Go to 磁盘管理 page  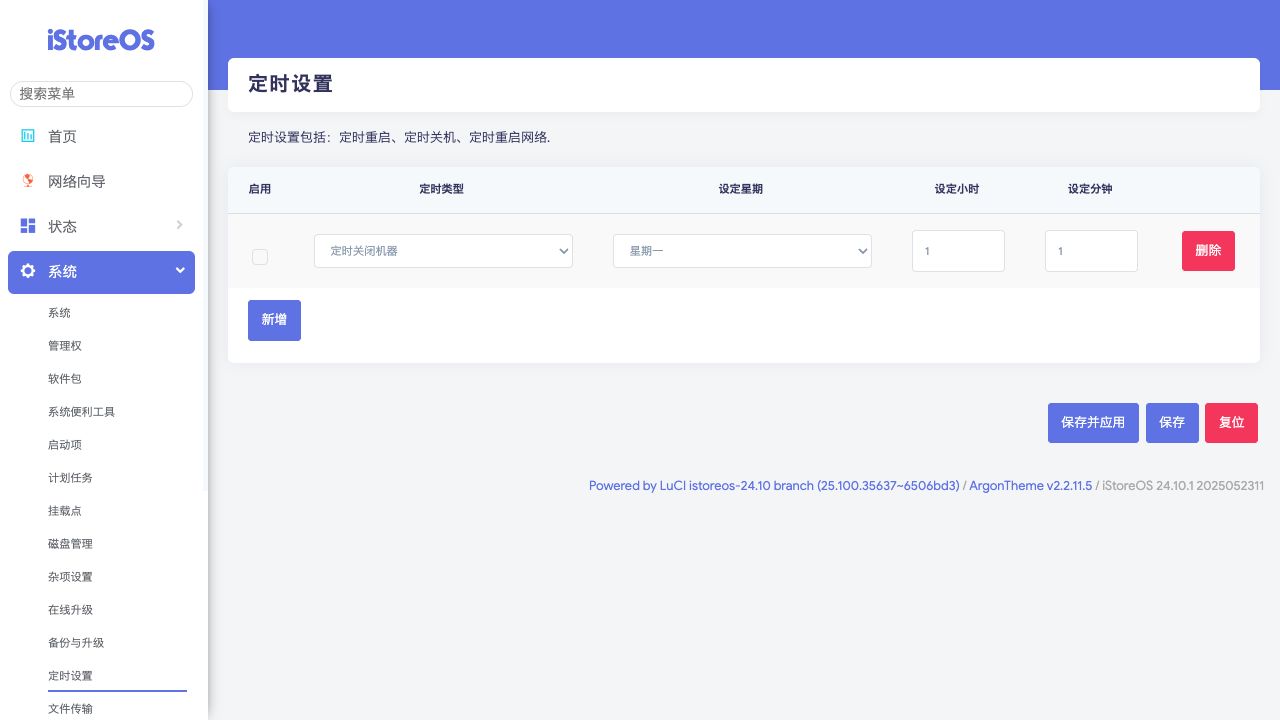tap(70, 544)
